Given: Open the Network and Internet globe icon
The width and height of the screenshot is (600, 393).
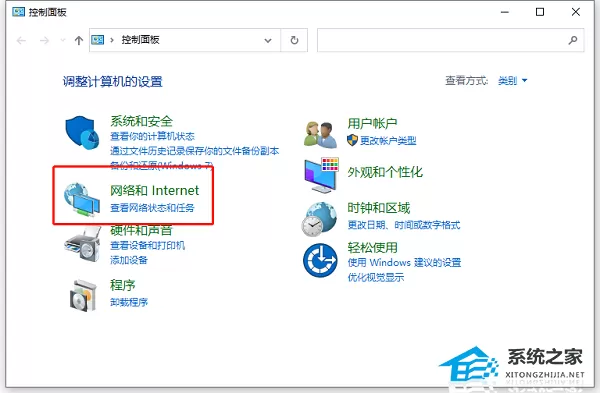Looking at the screenshot, I should [82, 199].
